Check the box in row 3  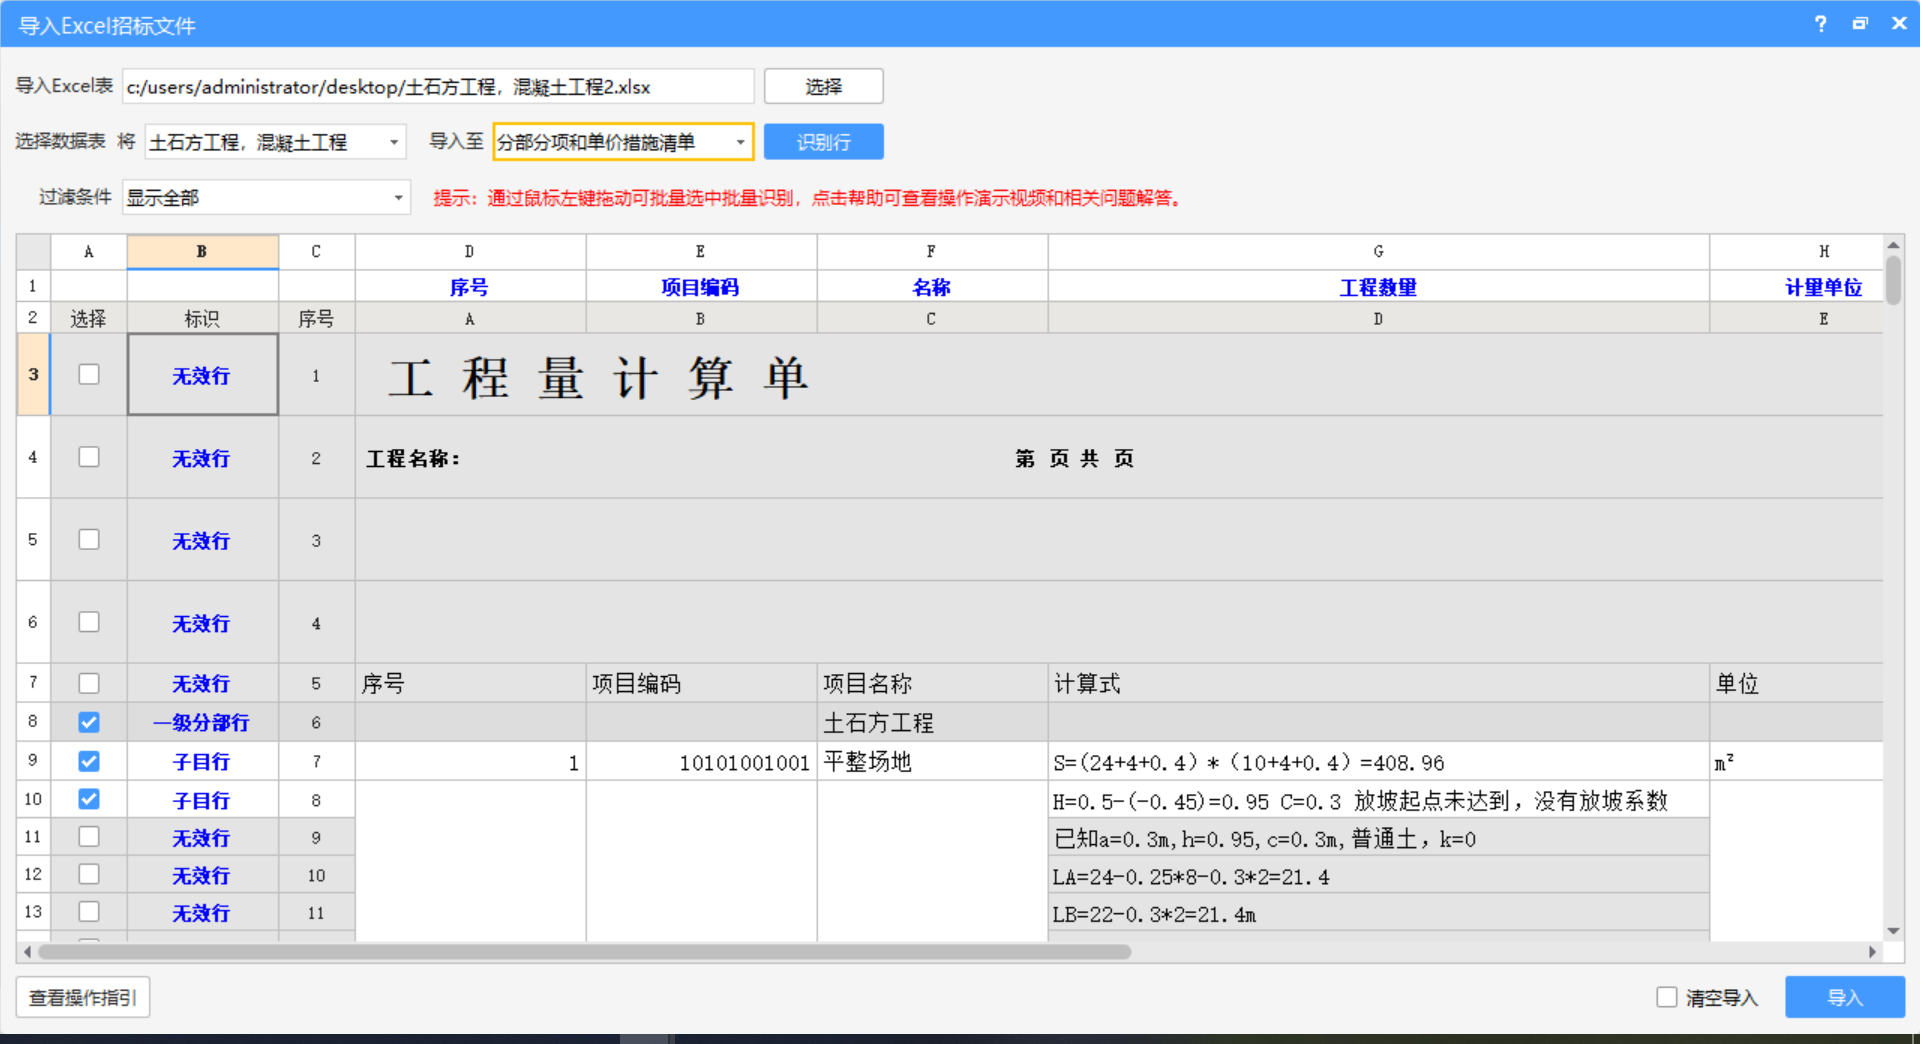click(x=89, y=374)
